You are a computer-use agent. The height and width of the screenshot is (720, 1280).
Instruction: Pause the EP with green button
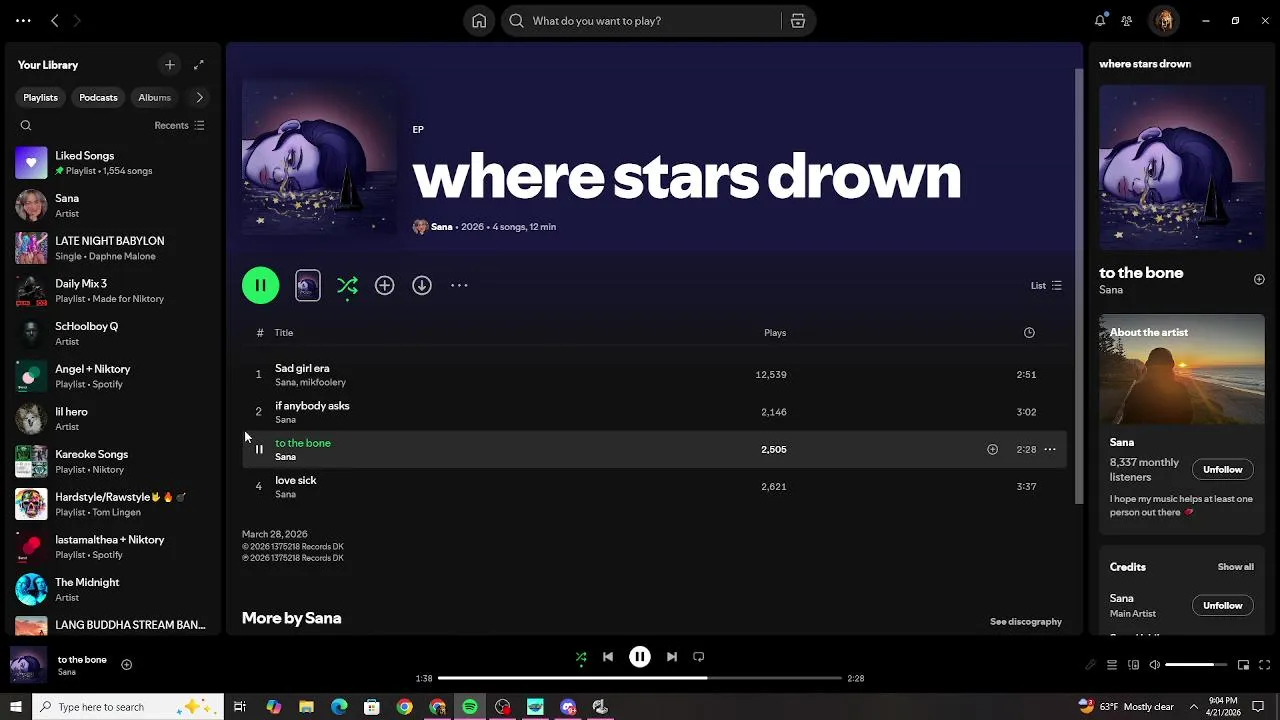[x=260, y=286]
